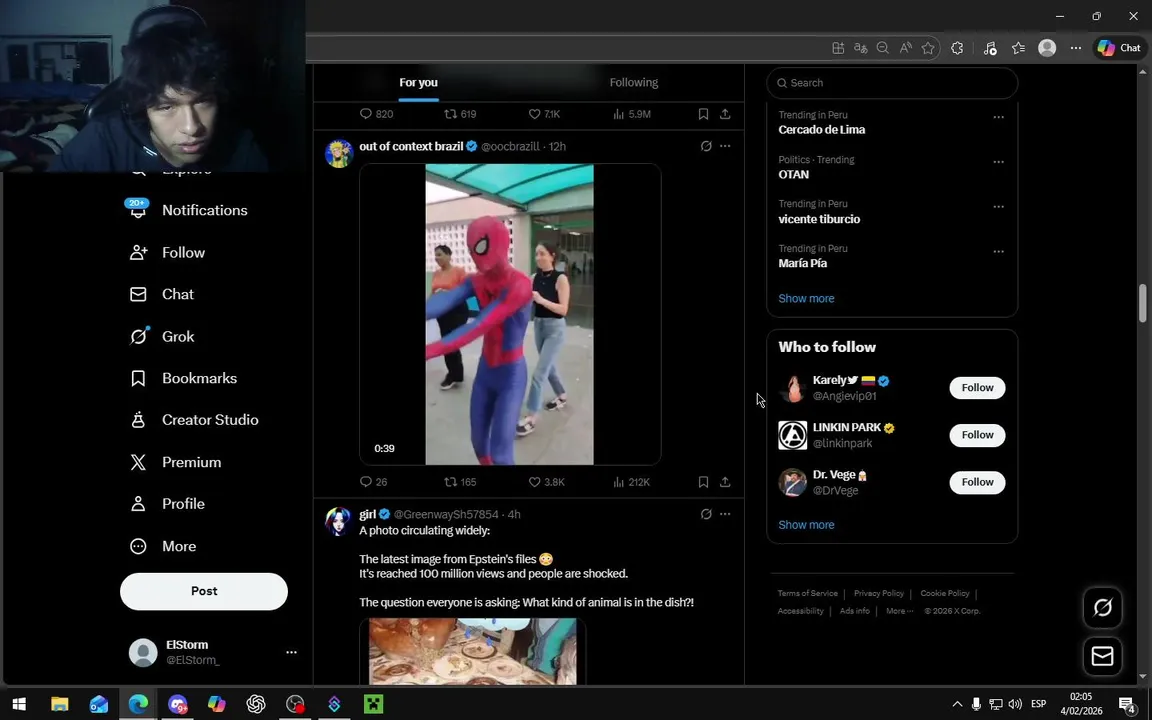Open Privacy Policy link
This screenshot has width=1152, height=720.
tap(879, 594)
